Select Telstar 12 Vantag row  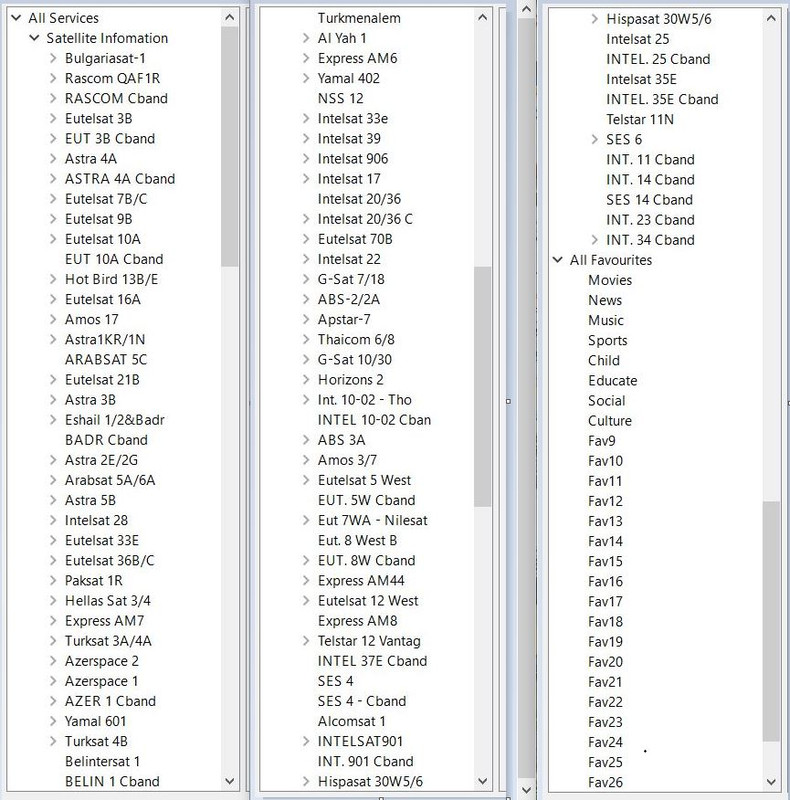369,641
